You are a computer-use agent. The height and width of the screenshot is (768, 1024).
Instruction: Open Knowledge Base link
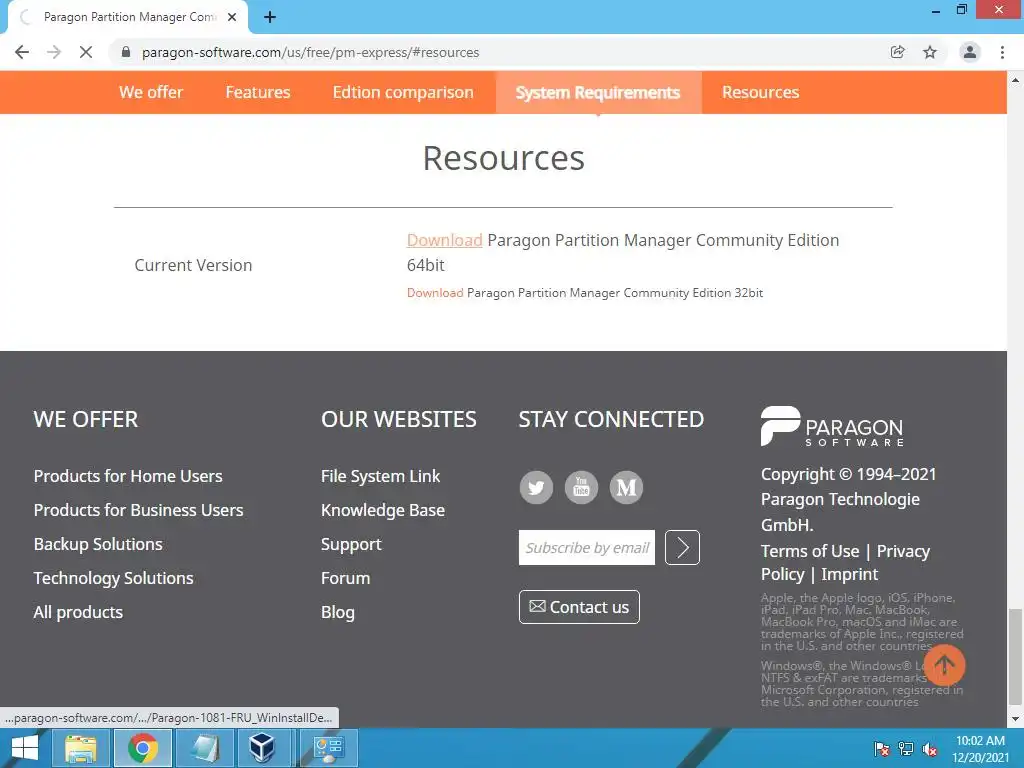(383, 510)
